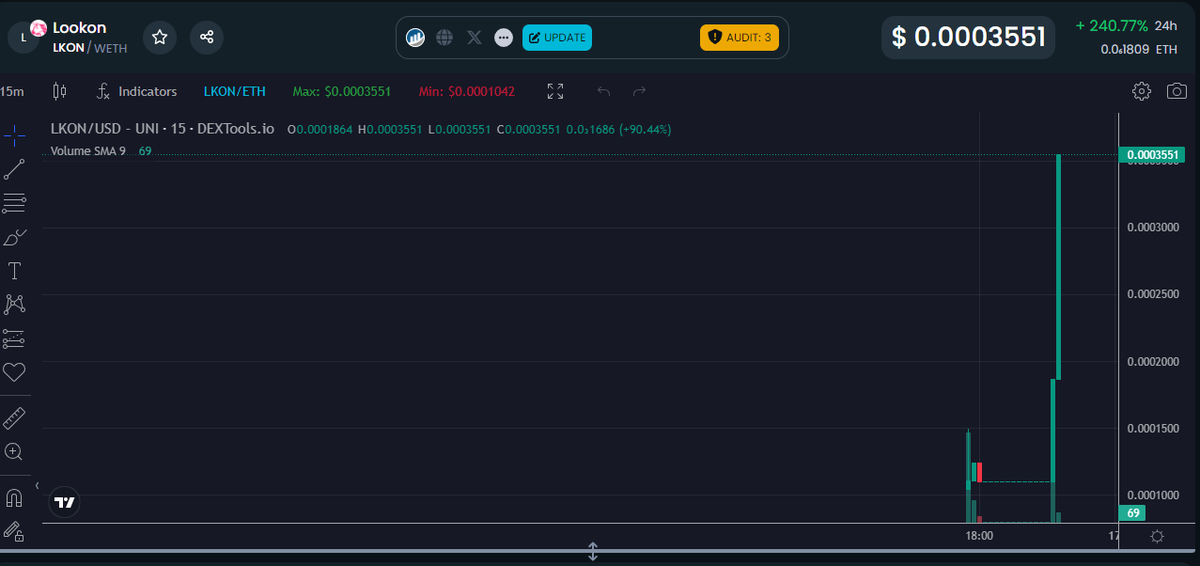Select the Text annotation tool
This screenshot has height=566, width=1200.
click(x=15, y=271)
